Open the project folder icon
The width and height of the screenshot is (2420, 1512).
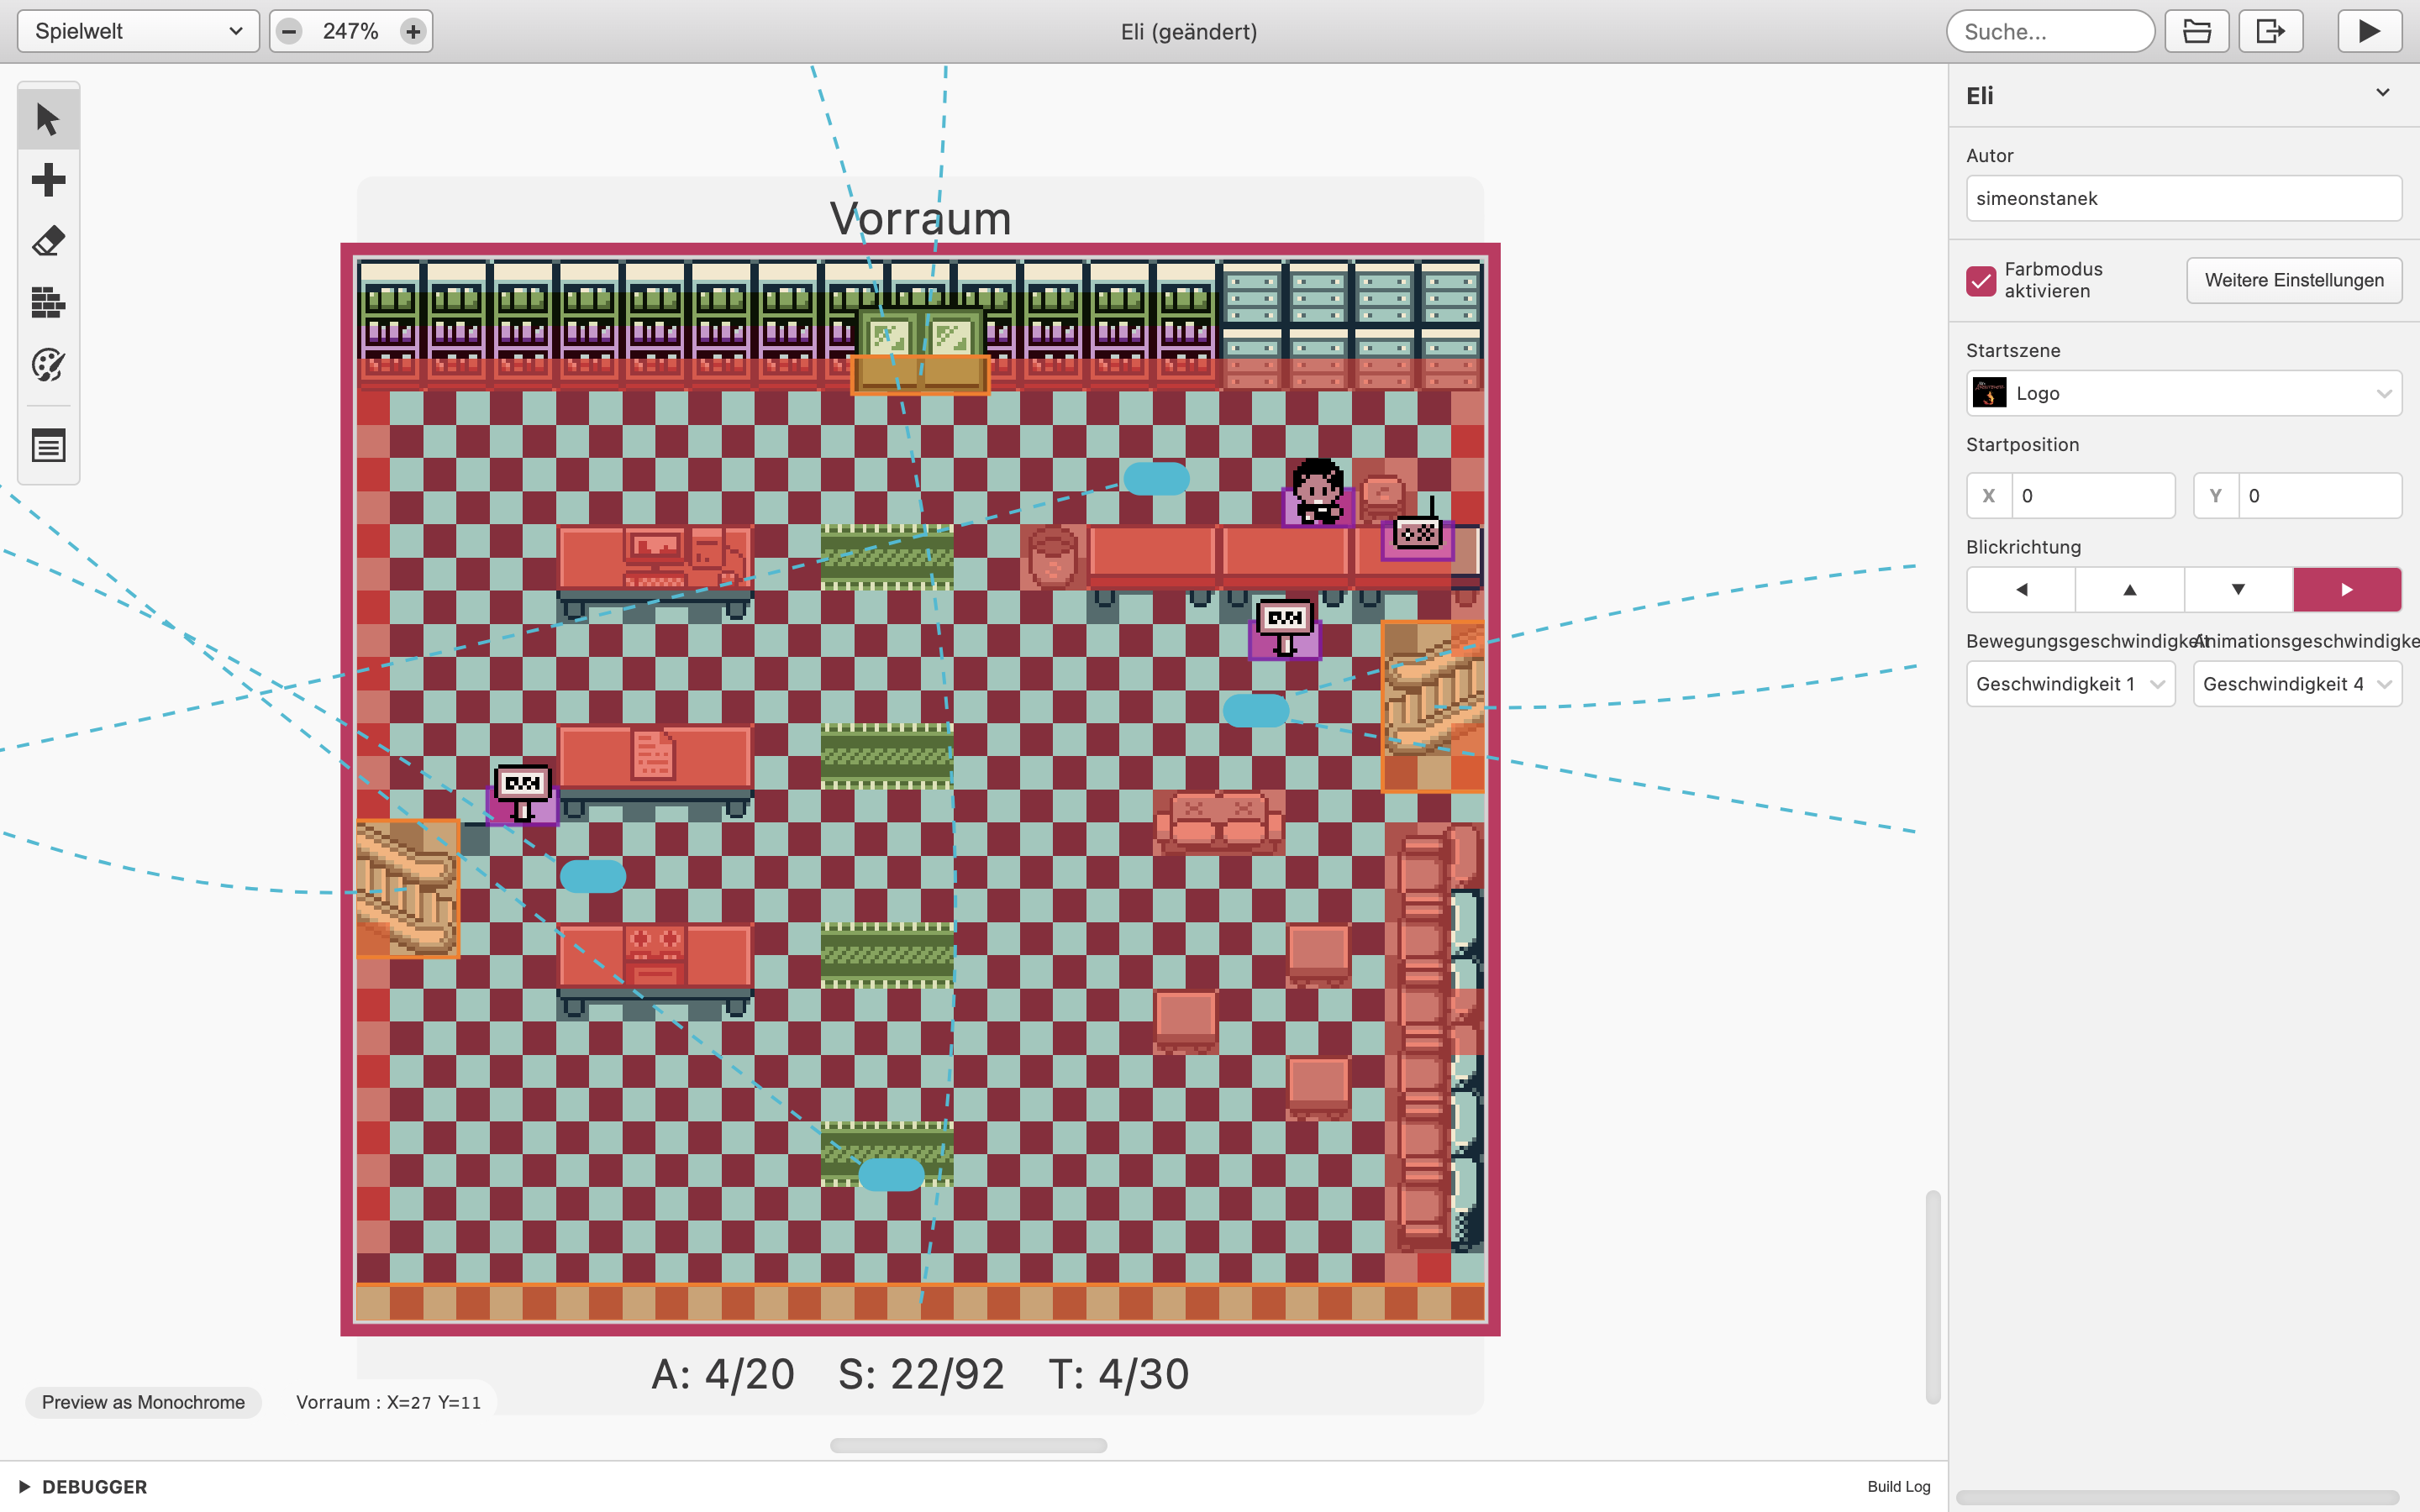coord(2197,31)
